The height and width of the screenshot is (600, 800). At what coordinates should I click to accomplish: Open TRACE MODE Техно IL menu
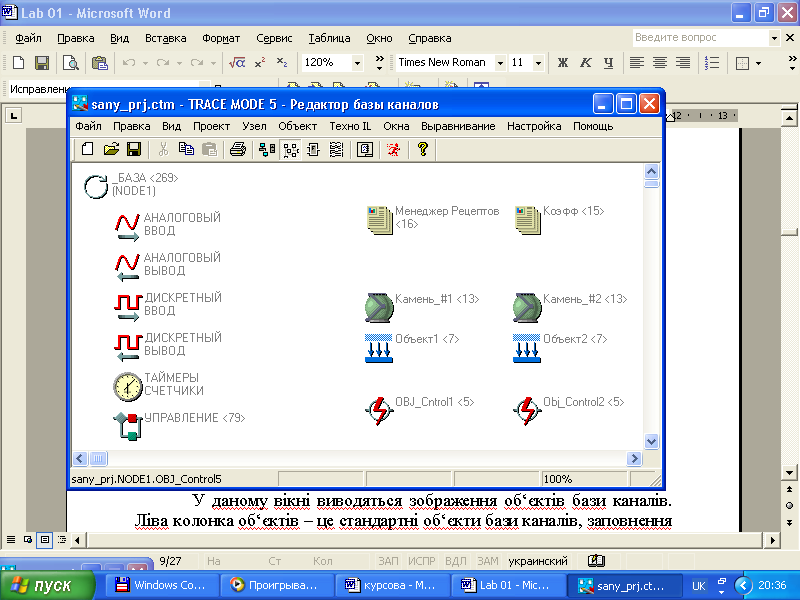(350, 126)
